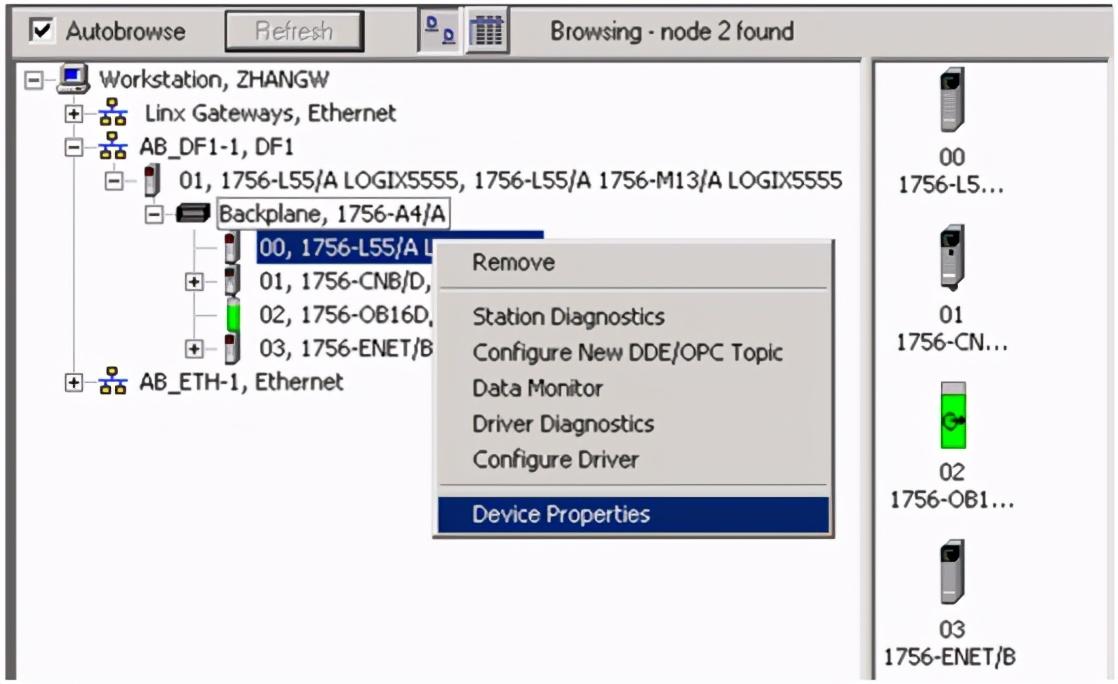Select the 03, 1756-ENET/B tree row
The width and height of the screenshot is (1118, 684).
coord(346,348)
